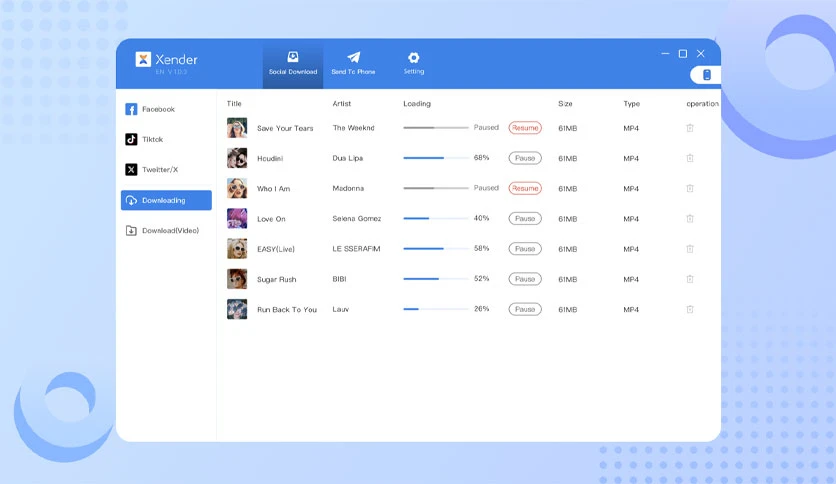Pause the Houdini download
Image resolution: width=836 pixels, height=484 pixels.
tap(525, 158)
